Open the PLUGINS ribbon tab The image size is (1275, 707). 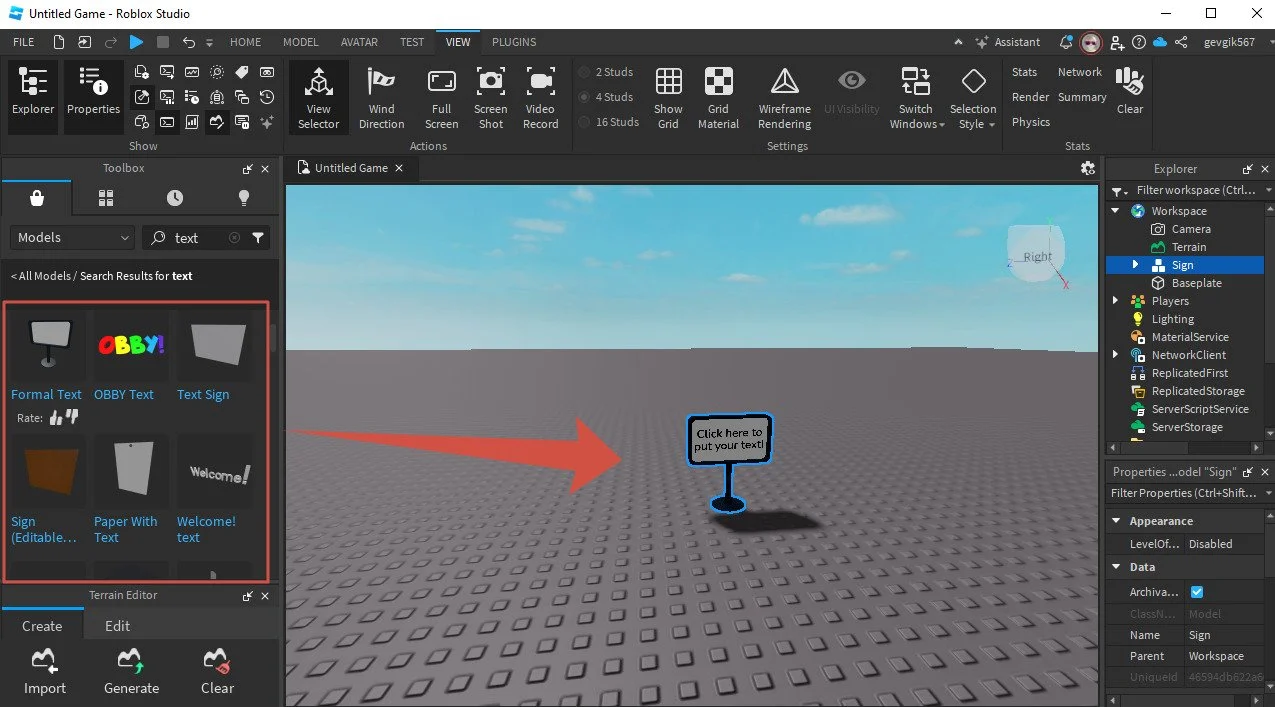(x=514, y=42)
